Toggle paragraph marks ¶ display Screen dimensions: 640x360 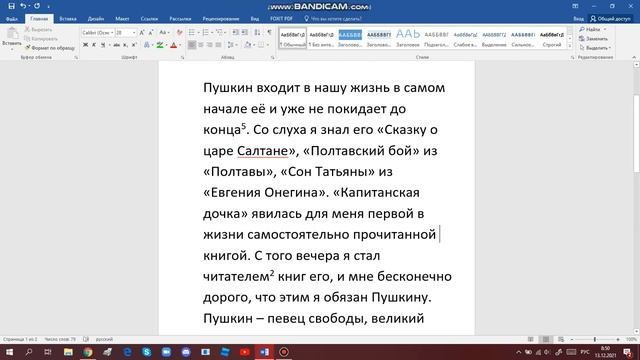coord(269,33)
